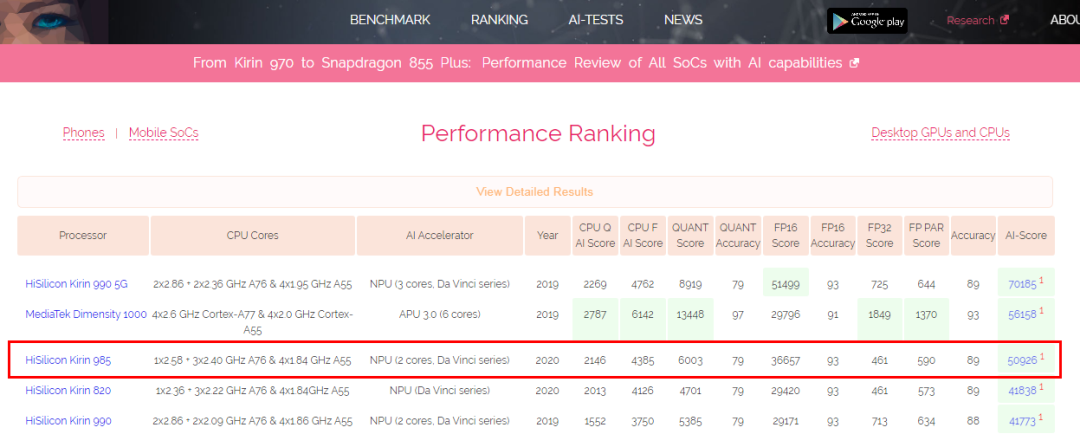Select the APU 3.0 (6 cores) cell

point(439,314)
